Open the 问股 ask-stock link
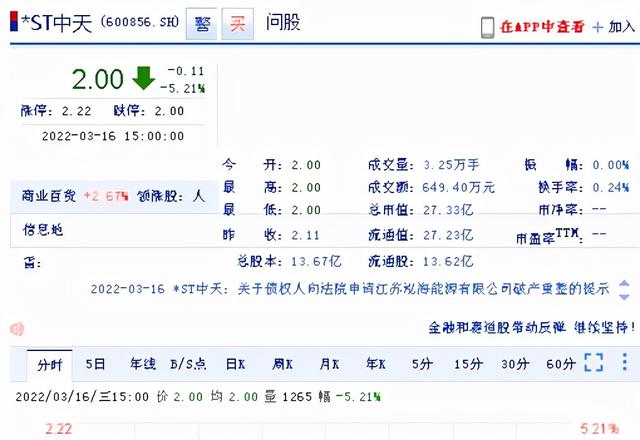Viewport: 640px width, 440px height. [283, 22]
